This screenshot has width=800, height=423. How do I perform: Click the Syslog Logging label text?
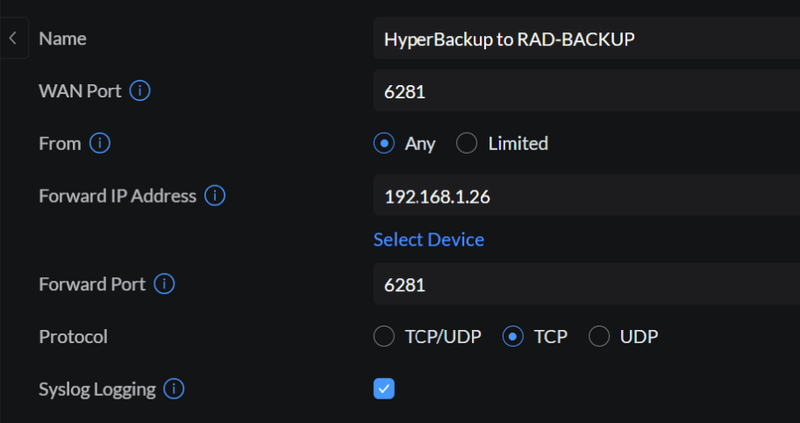click(97, 389)
